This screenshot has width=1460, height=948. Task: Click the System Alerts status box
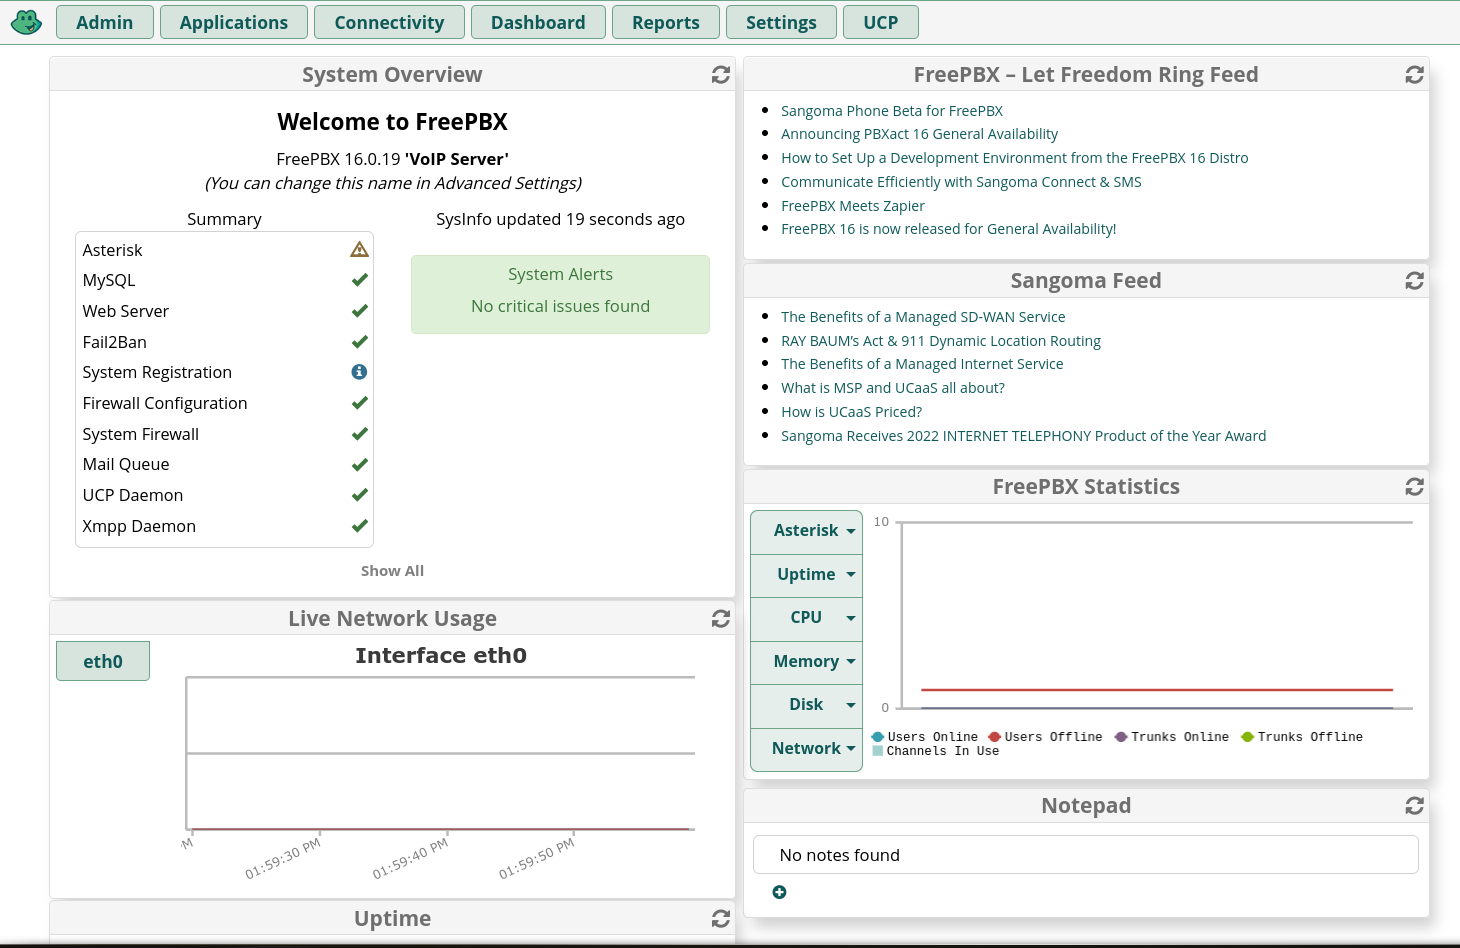560,294
